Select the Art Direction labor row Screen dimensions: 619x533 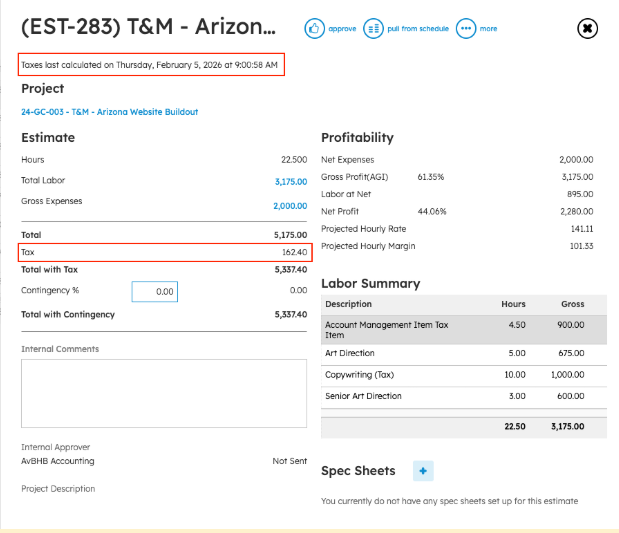pyautogui.click(x=464, y=353)
